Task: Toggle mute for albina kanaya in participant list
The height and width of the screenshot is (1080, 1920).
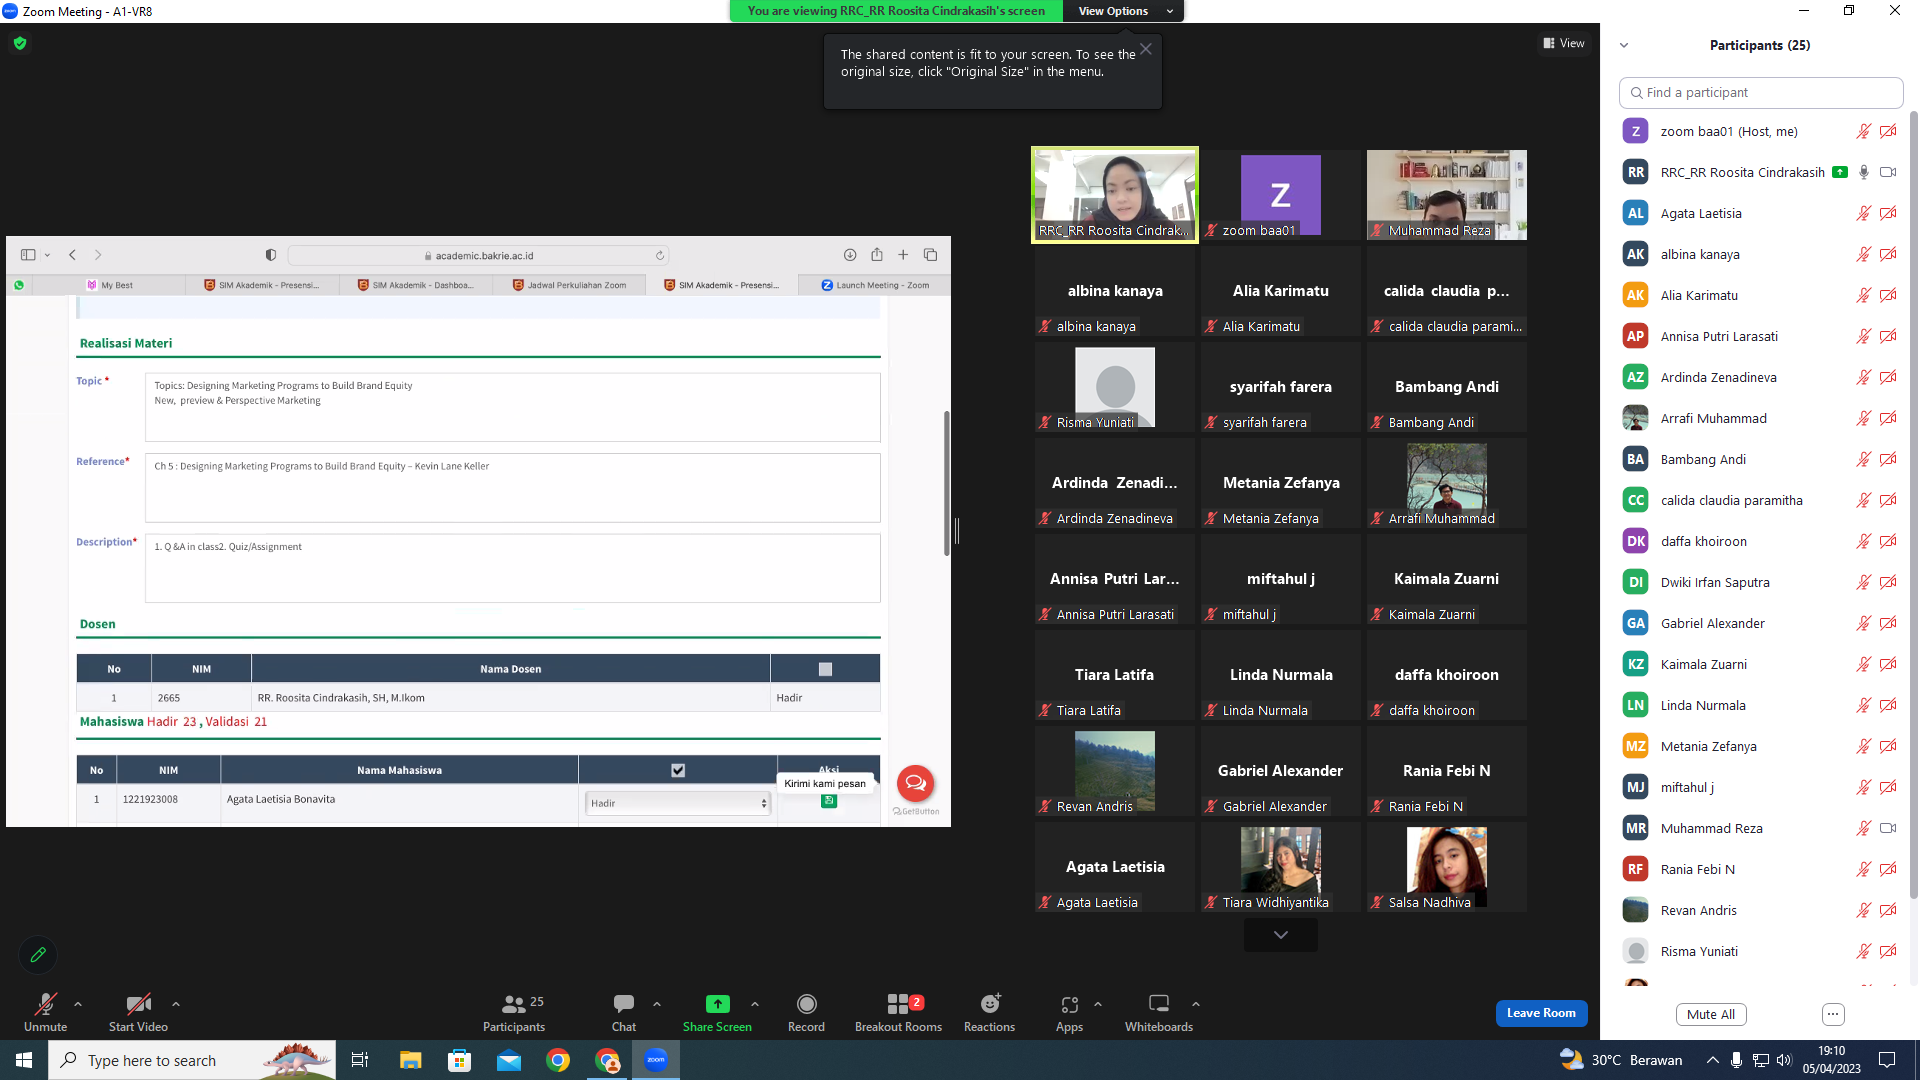Action: (x=1863, y=254)
